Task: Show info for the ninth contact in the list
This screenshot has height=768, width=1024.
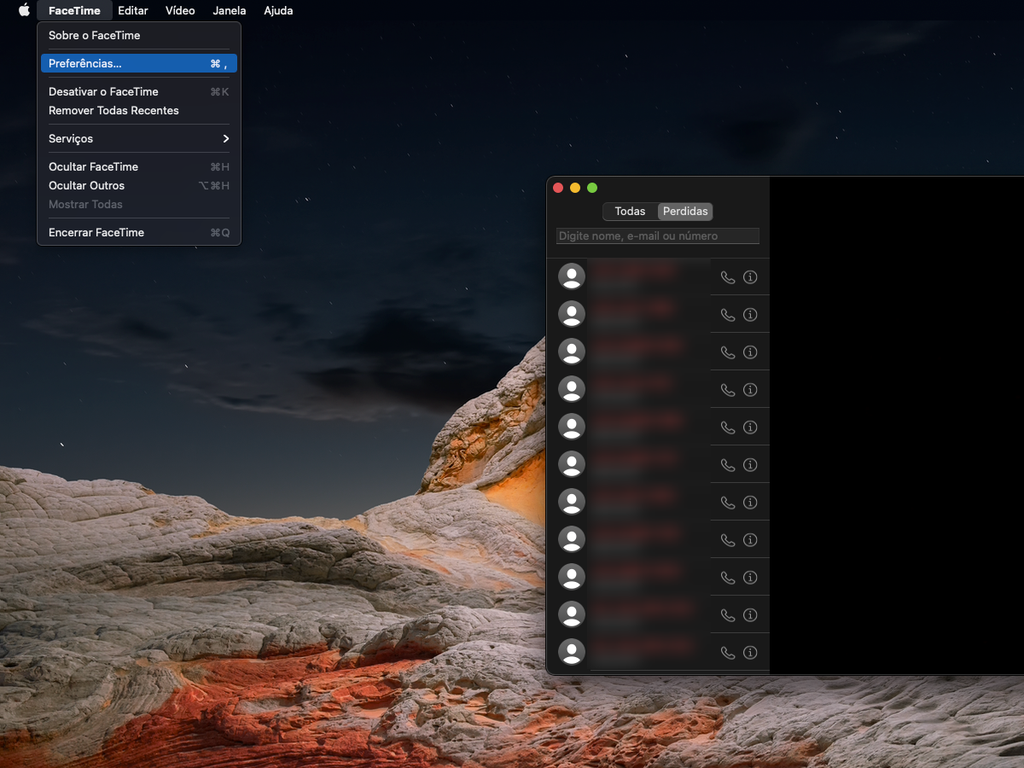Action: [x=750, y=577]
